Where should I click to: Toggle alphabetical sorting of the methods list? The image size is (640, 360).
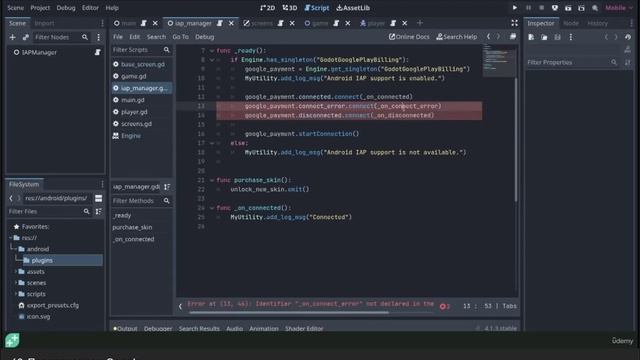167,187
